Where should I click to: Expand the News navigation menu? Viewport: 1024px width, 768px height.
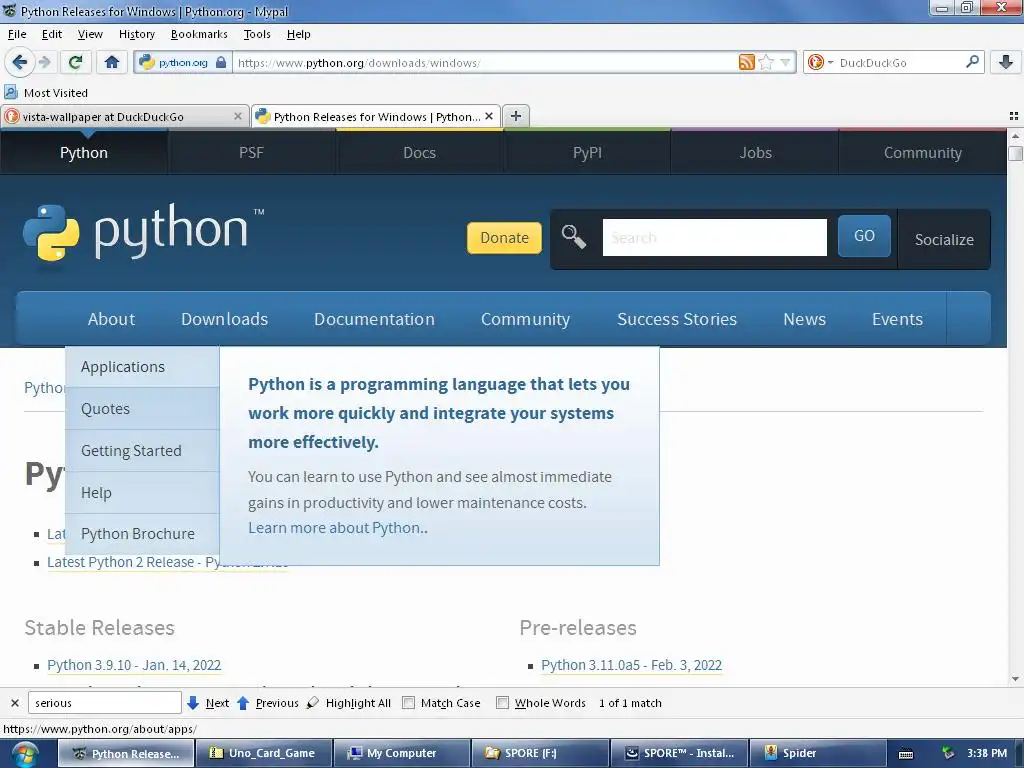pyautogui.click(x=805, y=319)
